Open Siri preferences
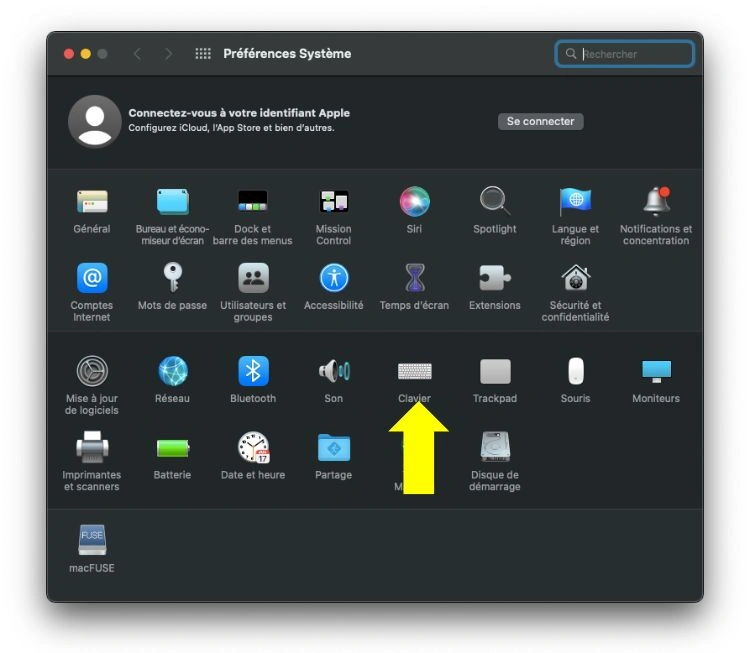The width and height of the screenshot is (750, 653). 414,201
